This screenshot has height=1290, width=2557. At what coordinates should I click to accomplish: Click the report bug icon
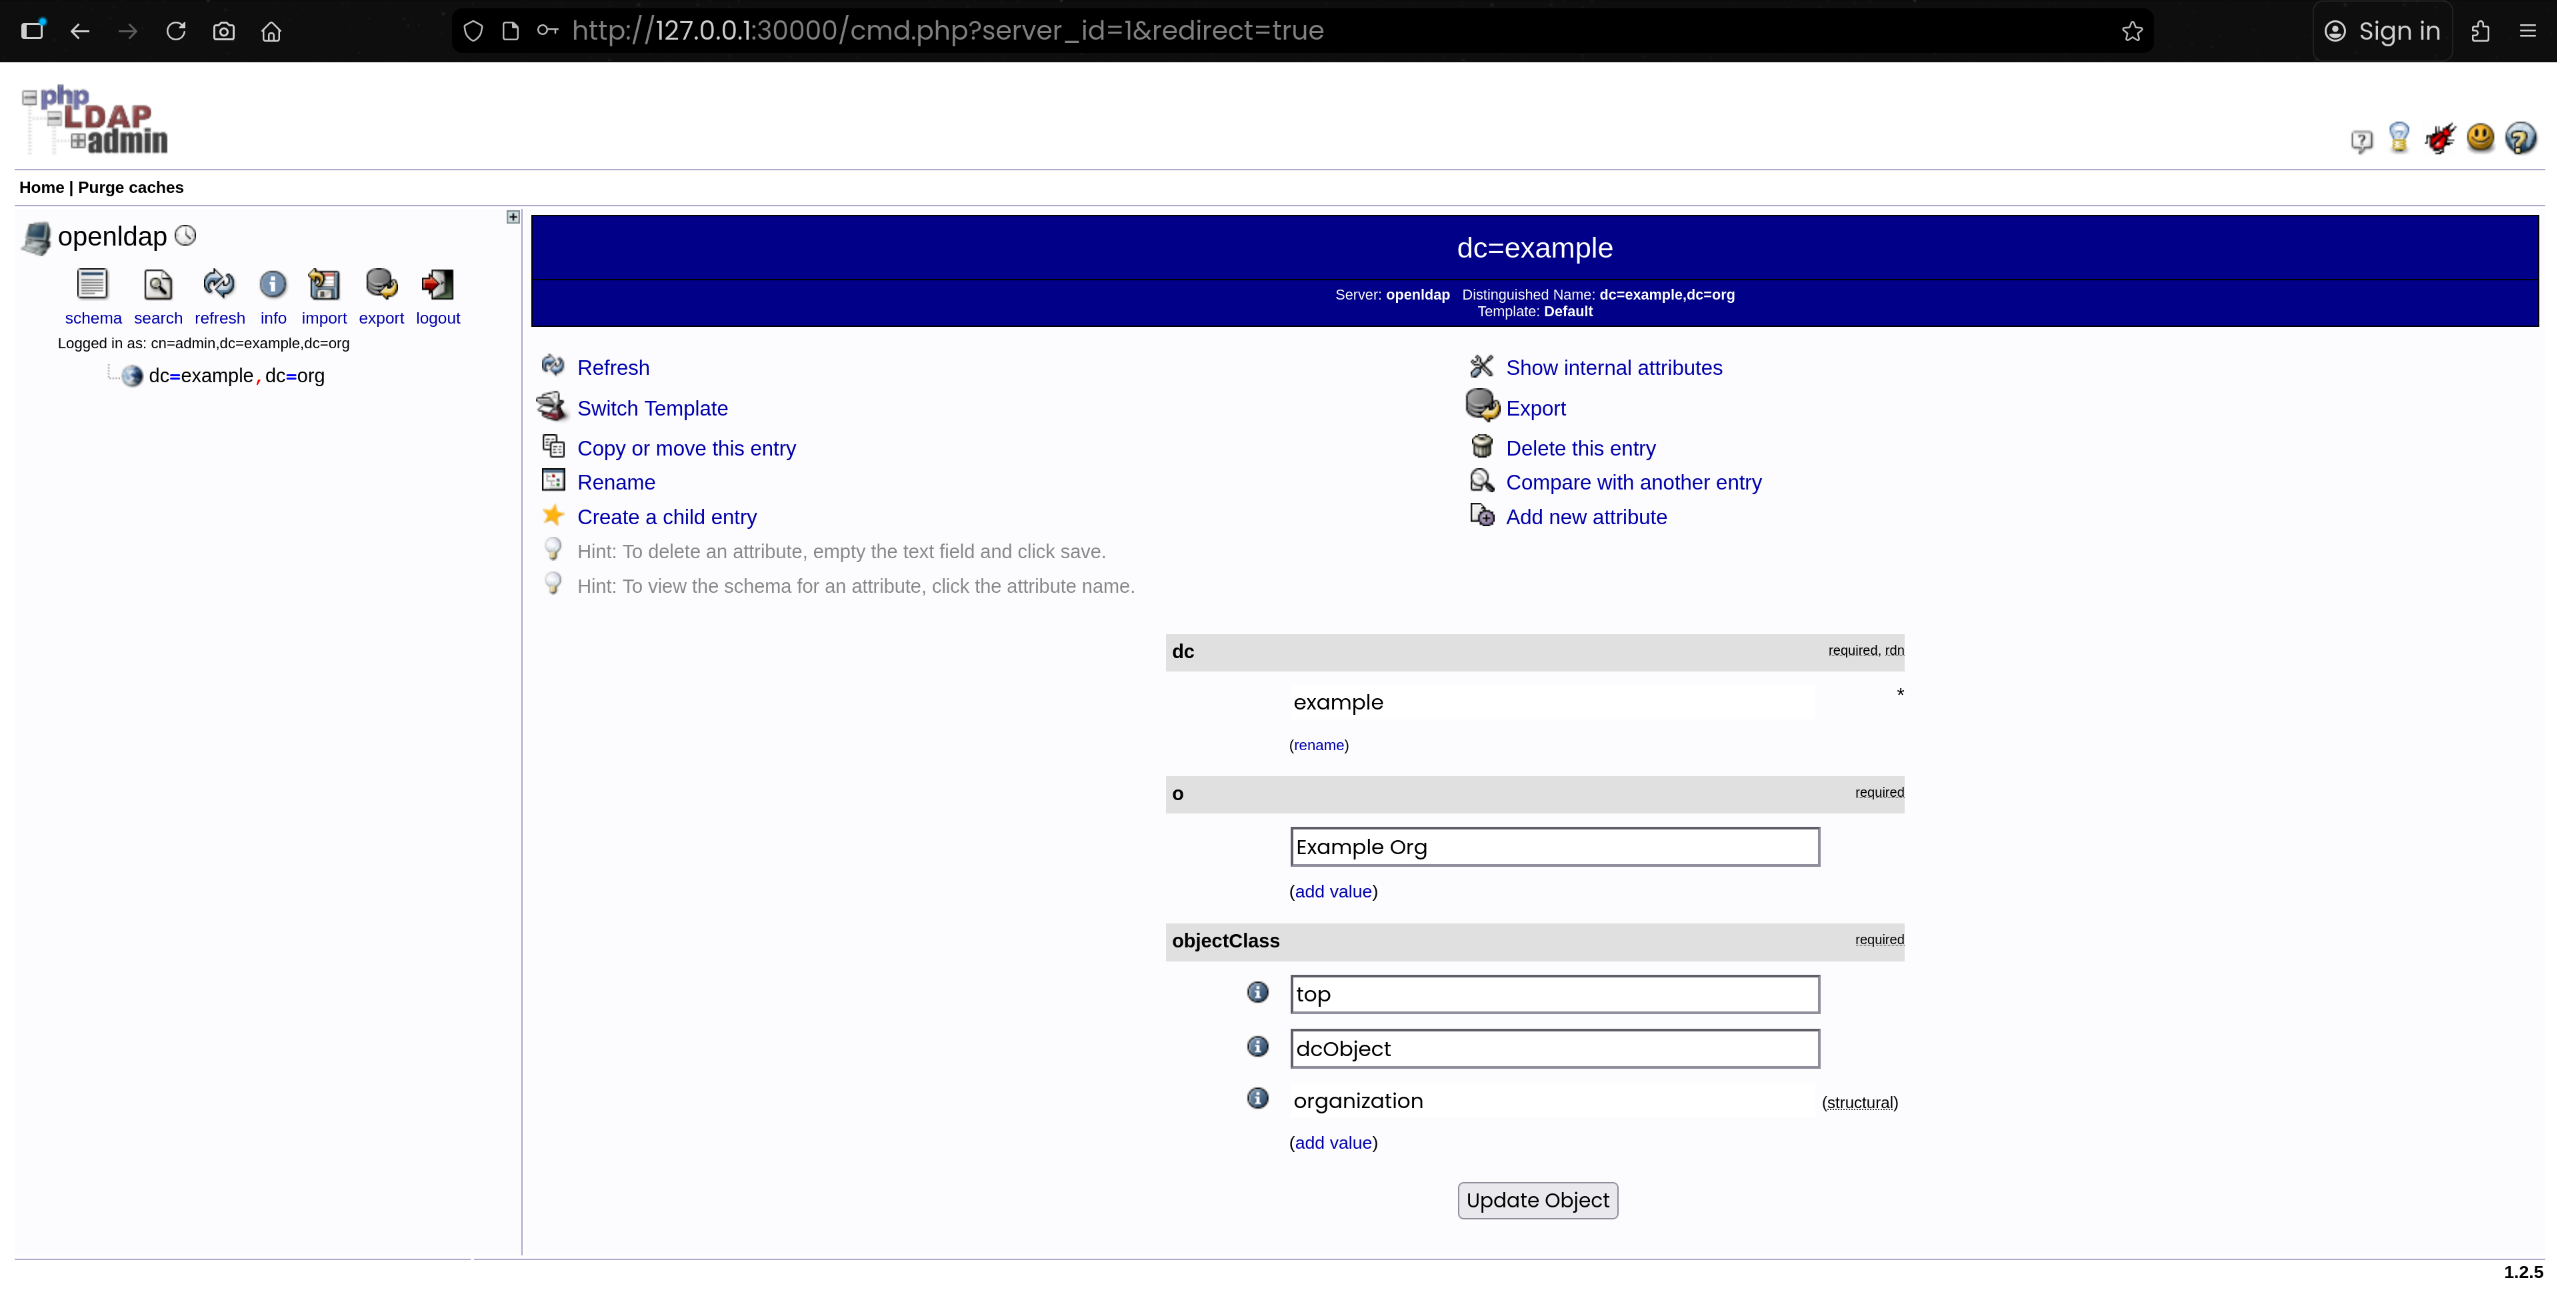click(2440, 138)
